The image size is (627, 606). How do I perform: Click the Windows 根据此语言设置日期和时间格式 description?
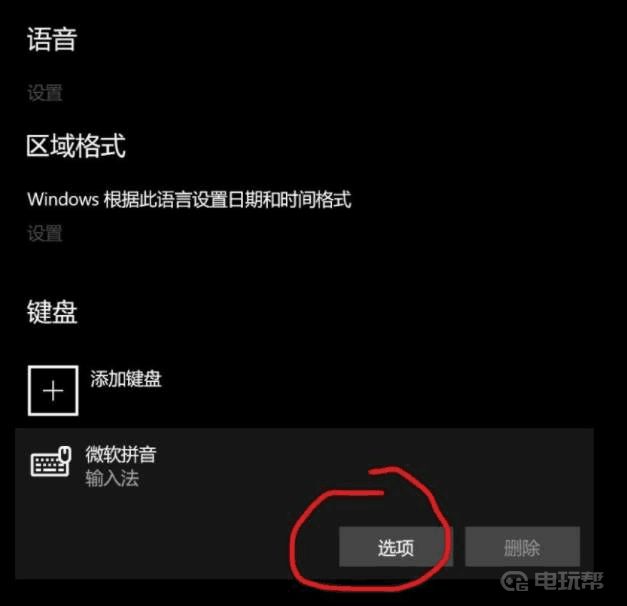[x=190, y=199]
